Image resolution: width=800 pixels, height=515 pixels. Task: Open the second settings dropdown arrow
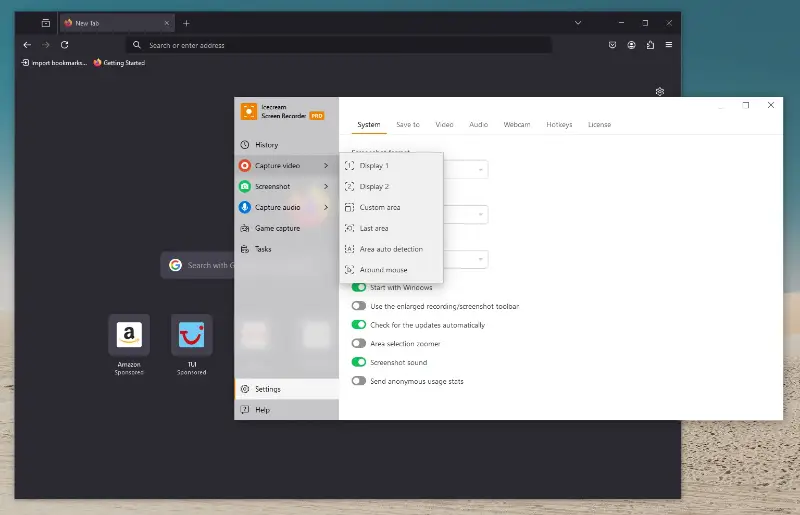[x=480, y=214]
